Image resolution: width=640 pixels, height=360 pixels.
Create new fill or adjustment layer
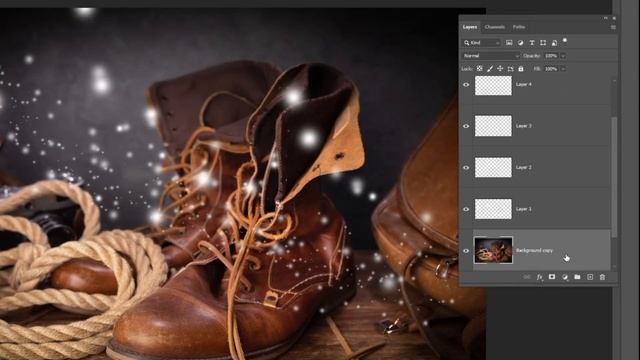(564, 277)
